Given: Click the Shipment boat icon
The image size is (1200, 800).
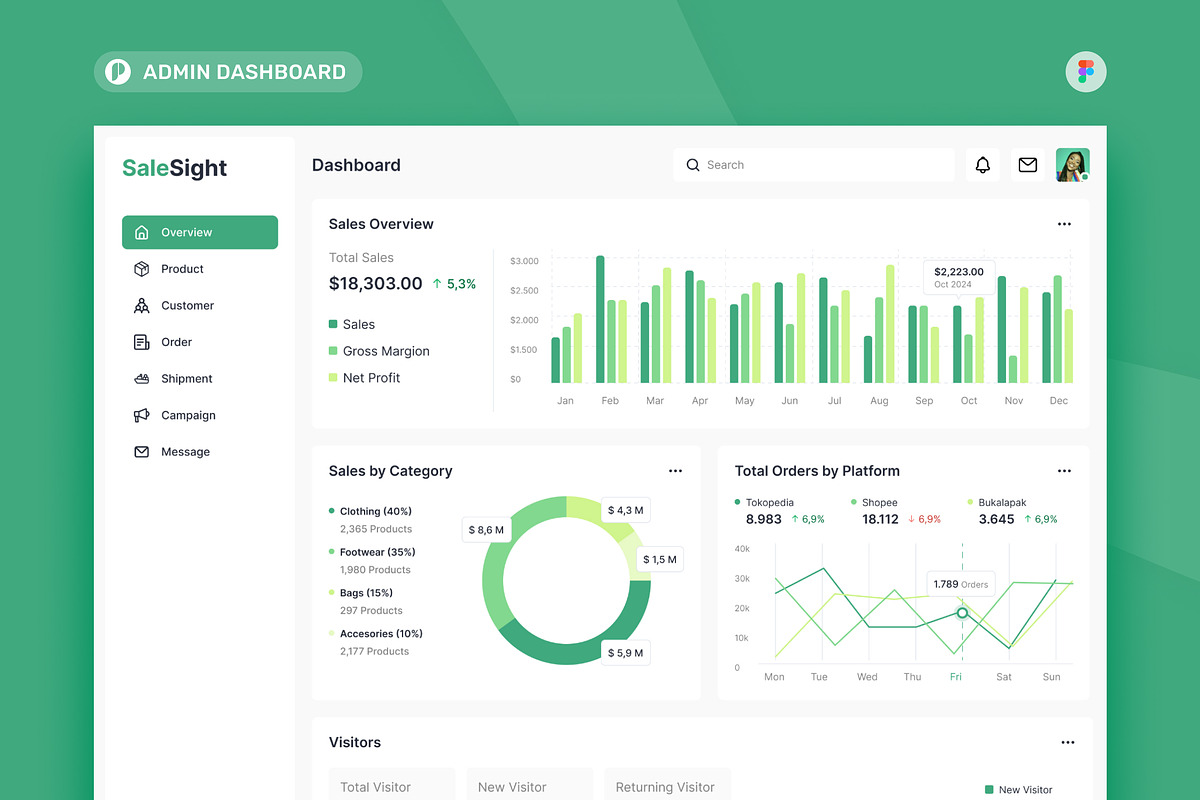Looking at the screenshot, I should click(x=141, y=379).
